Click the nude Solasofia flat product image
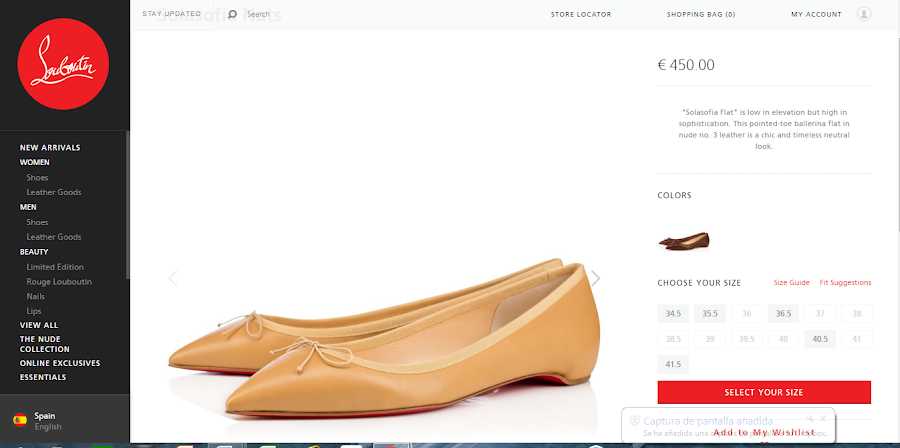This screenshot has width=900, height=448. tap(385, 338)
